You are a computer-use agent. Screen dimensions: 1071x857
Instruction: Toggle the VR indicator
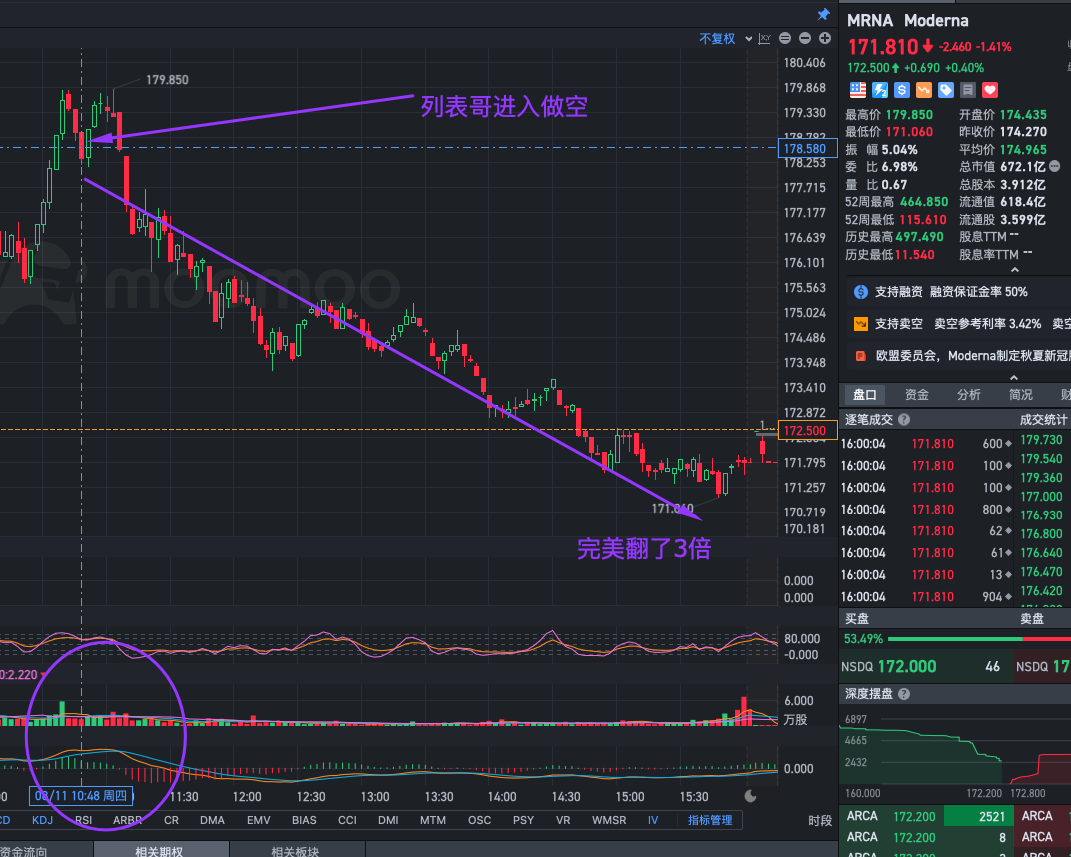point(563,819)
